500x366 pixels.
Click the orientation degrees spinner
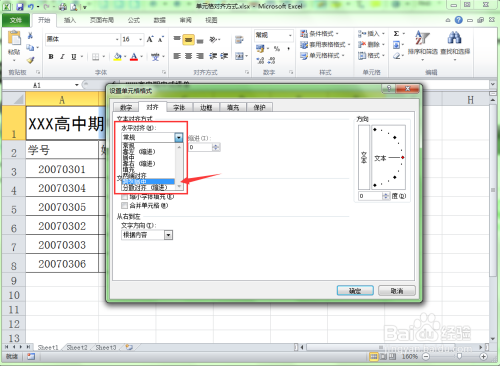pyautogui.click(x=386, y=196)
